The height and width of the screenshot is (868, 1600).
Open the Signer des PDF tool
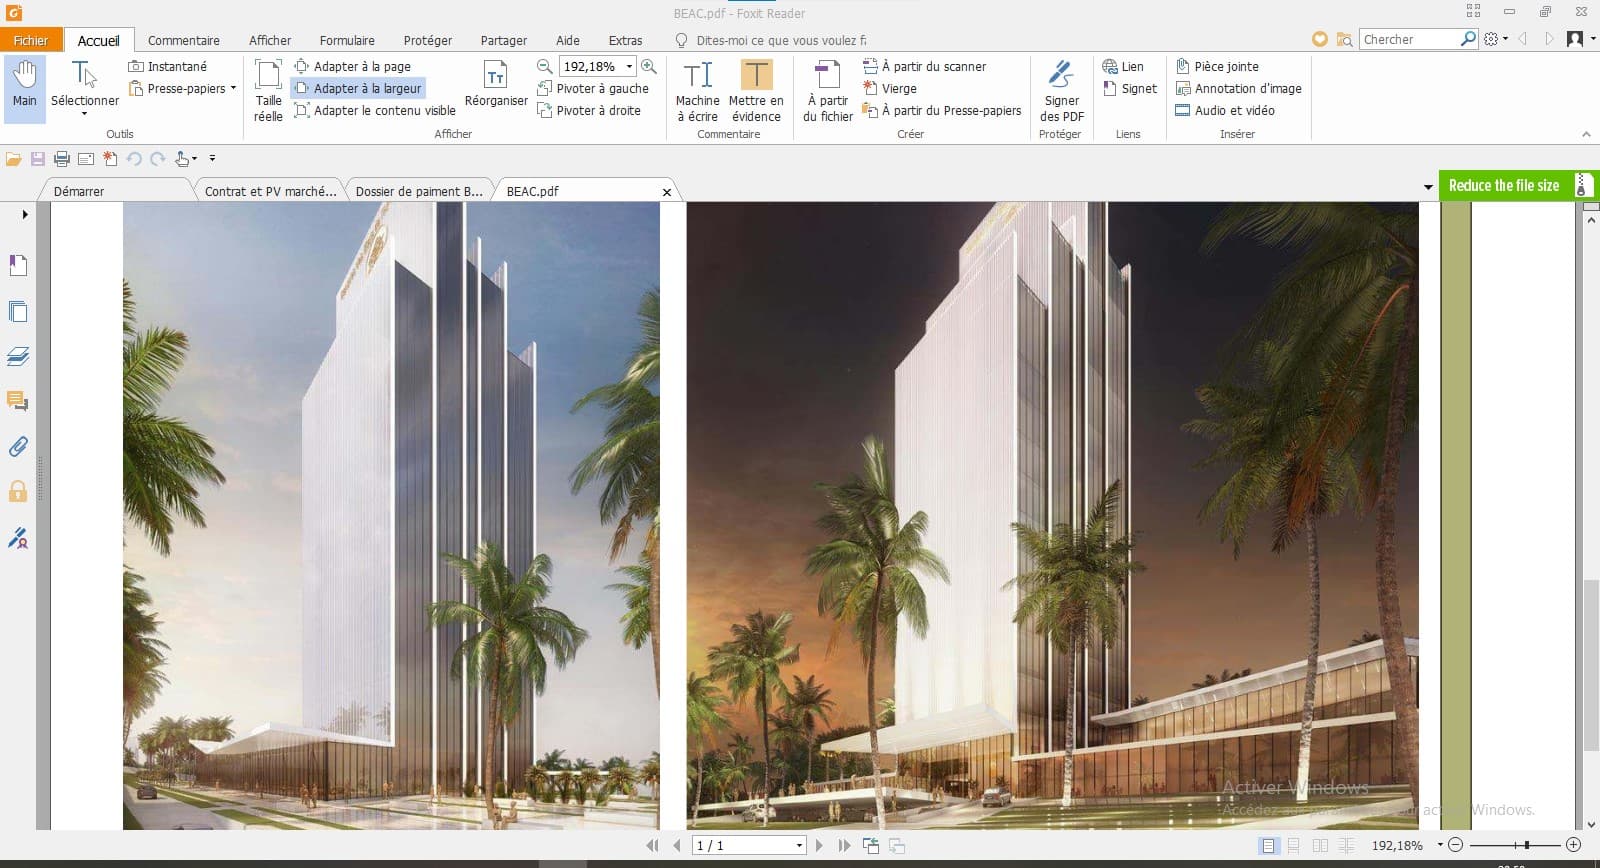point(1061,91)
